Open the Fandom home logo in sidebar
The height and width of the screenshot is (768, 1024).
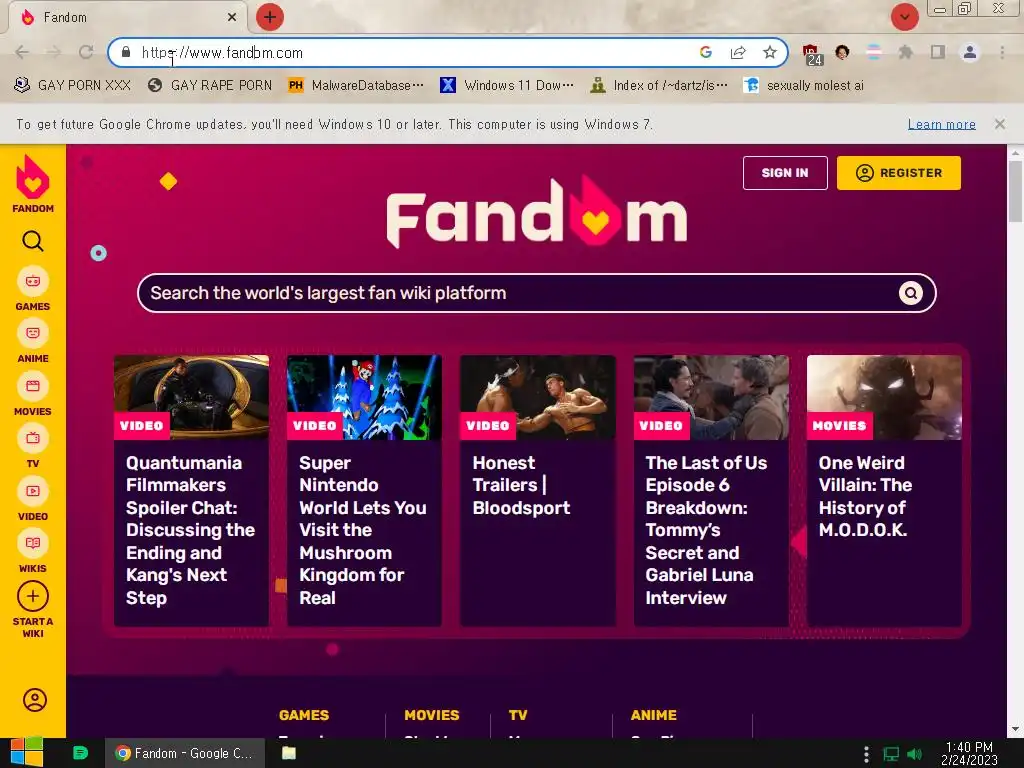tap(33, 184)
